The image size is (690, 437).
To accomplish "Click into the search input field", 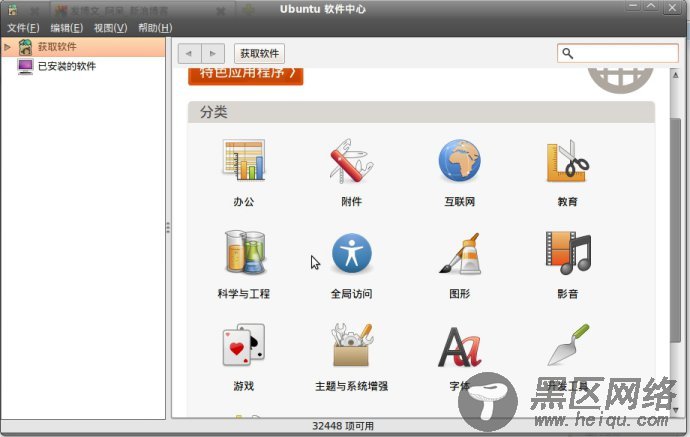I will tap(618, 53).
